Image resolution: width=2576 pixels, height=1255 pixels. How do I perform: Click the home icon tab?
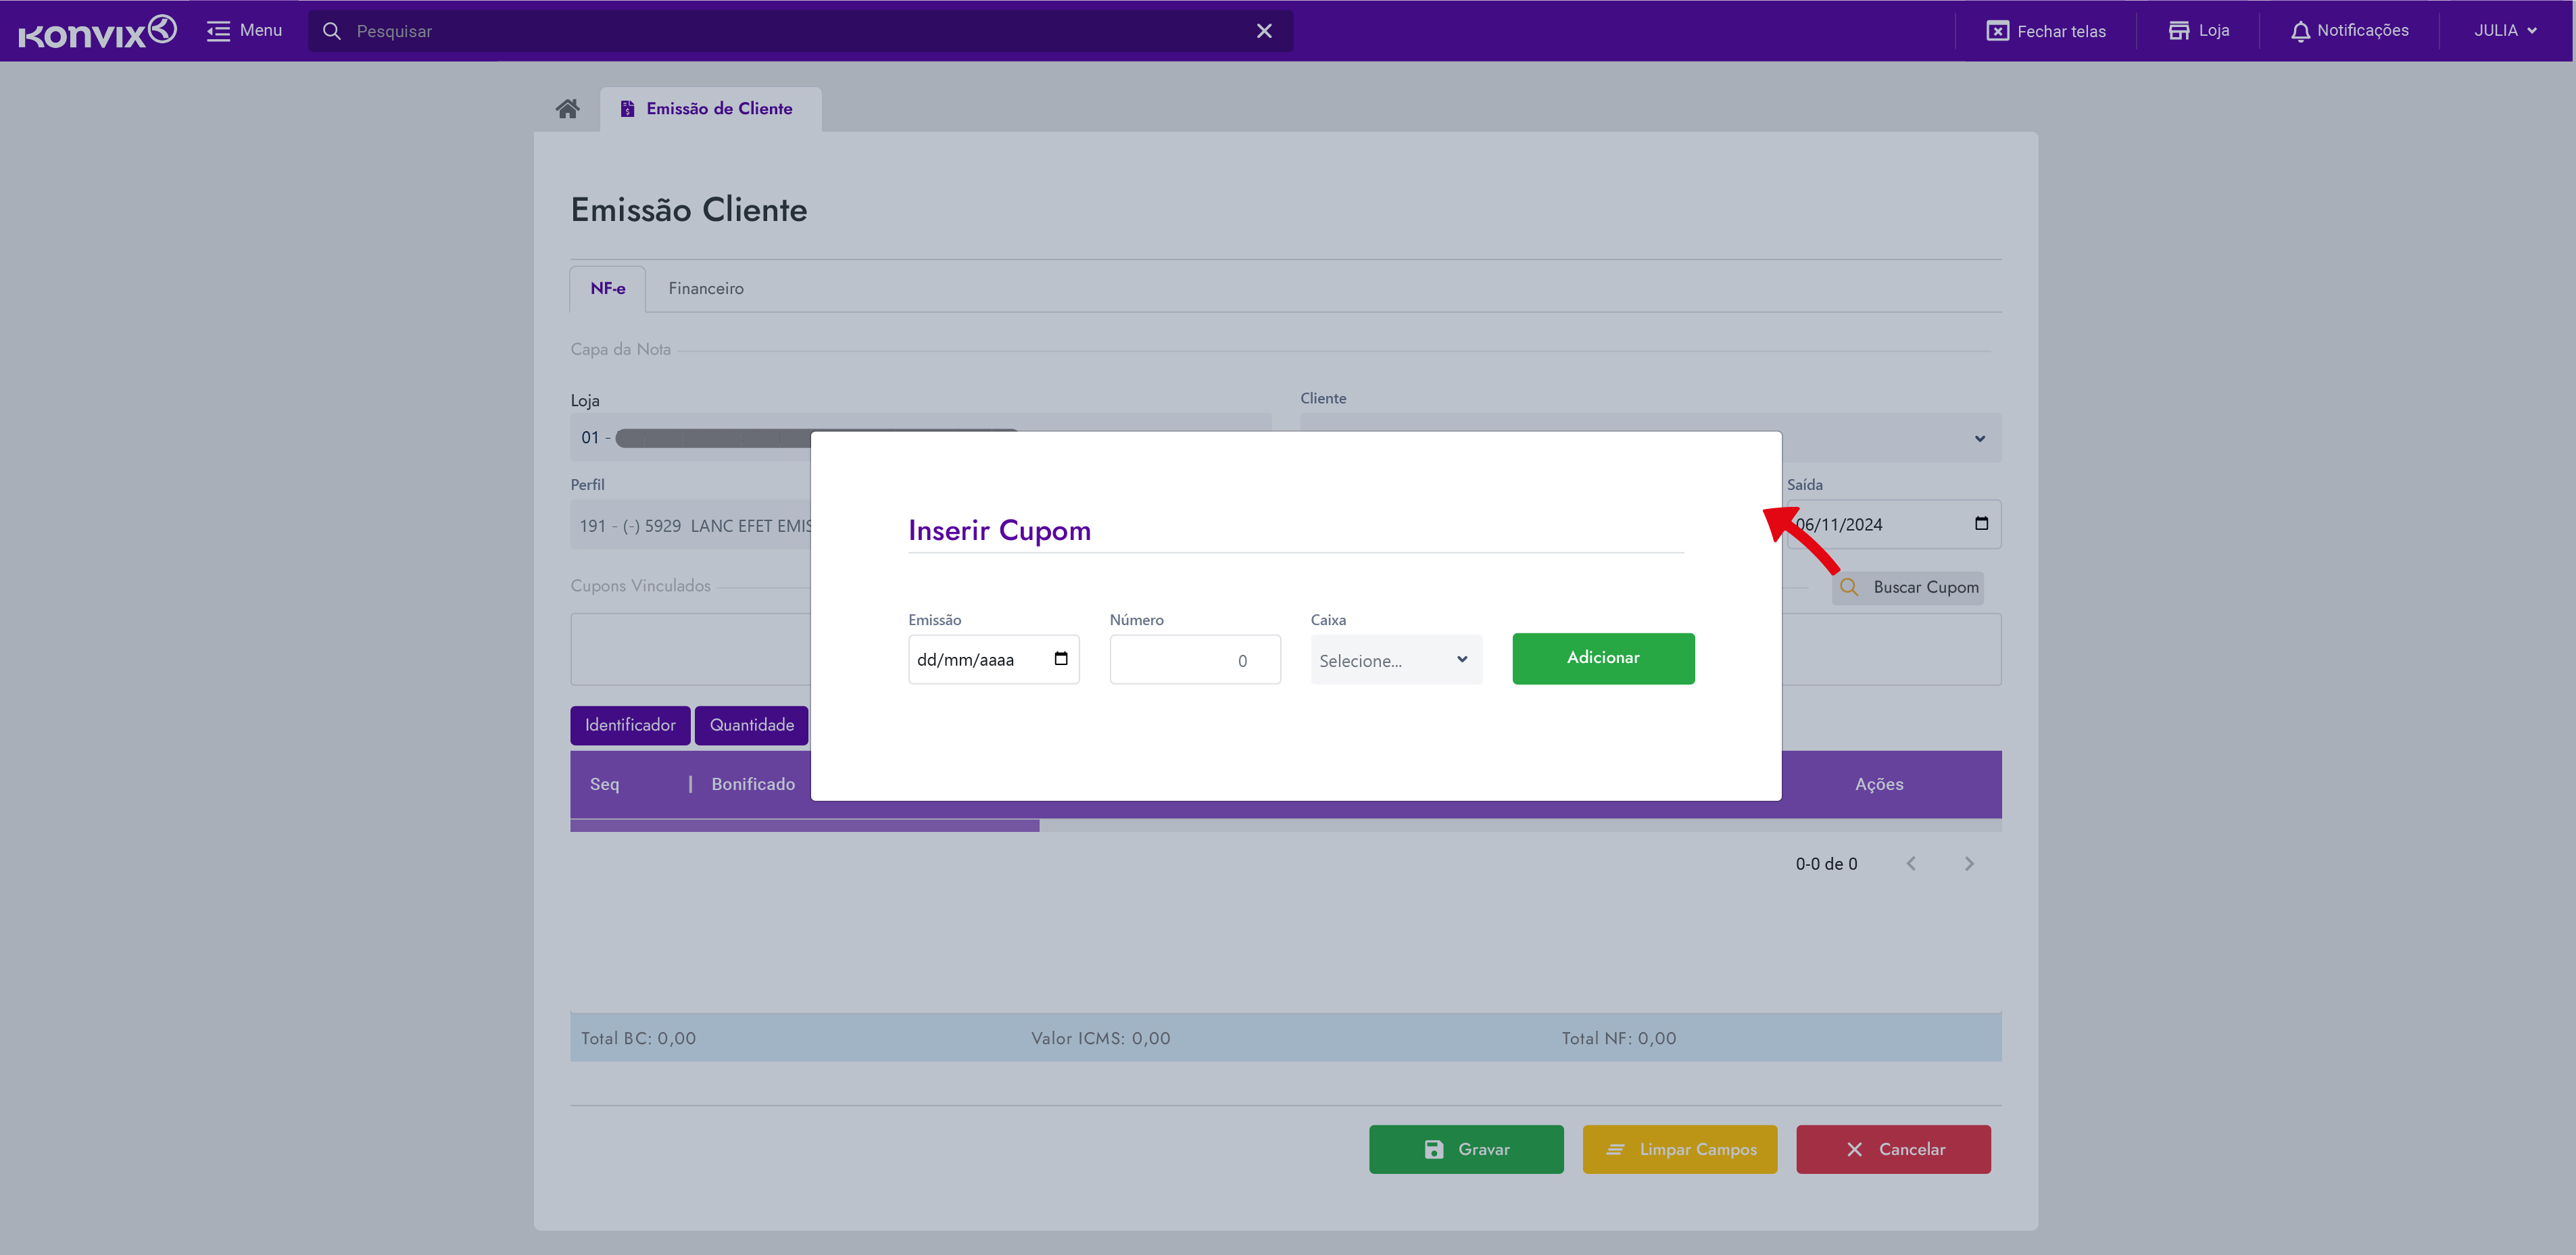(x=567, y=109)
